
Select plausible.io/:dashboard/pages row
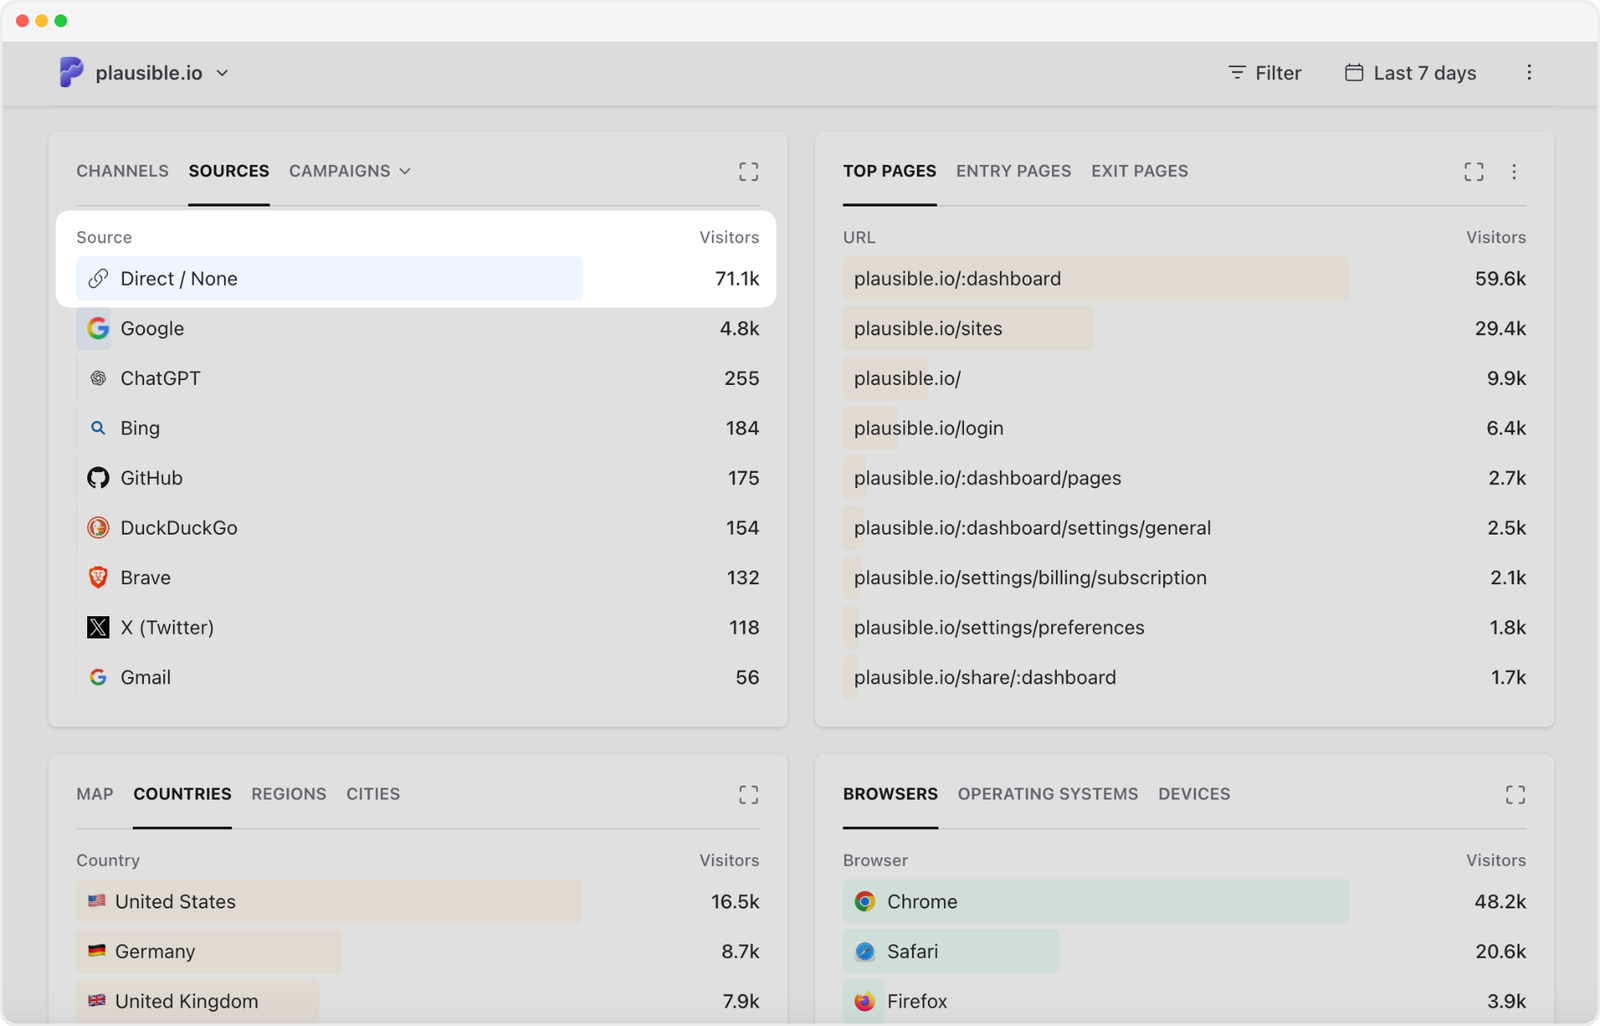(x=1184, y=478)
